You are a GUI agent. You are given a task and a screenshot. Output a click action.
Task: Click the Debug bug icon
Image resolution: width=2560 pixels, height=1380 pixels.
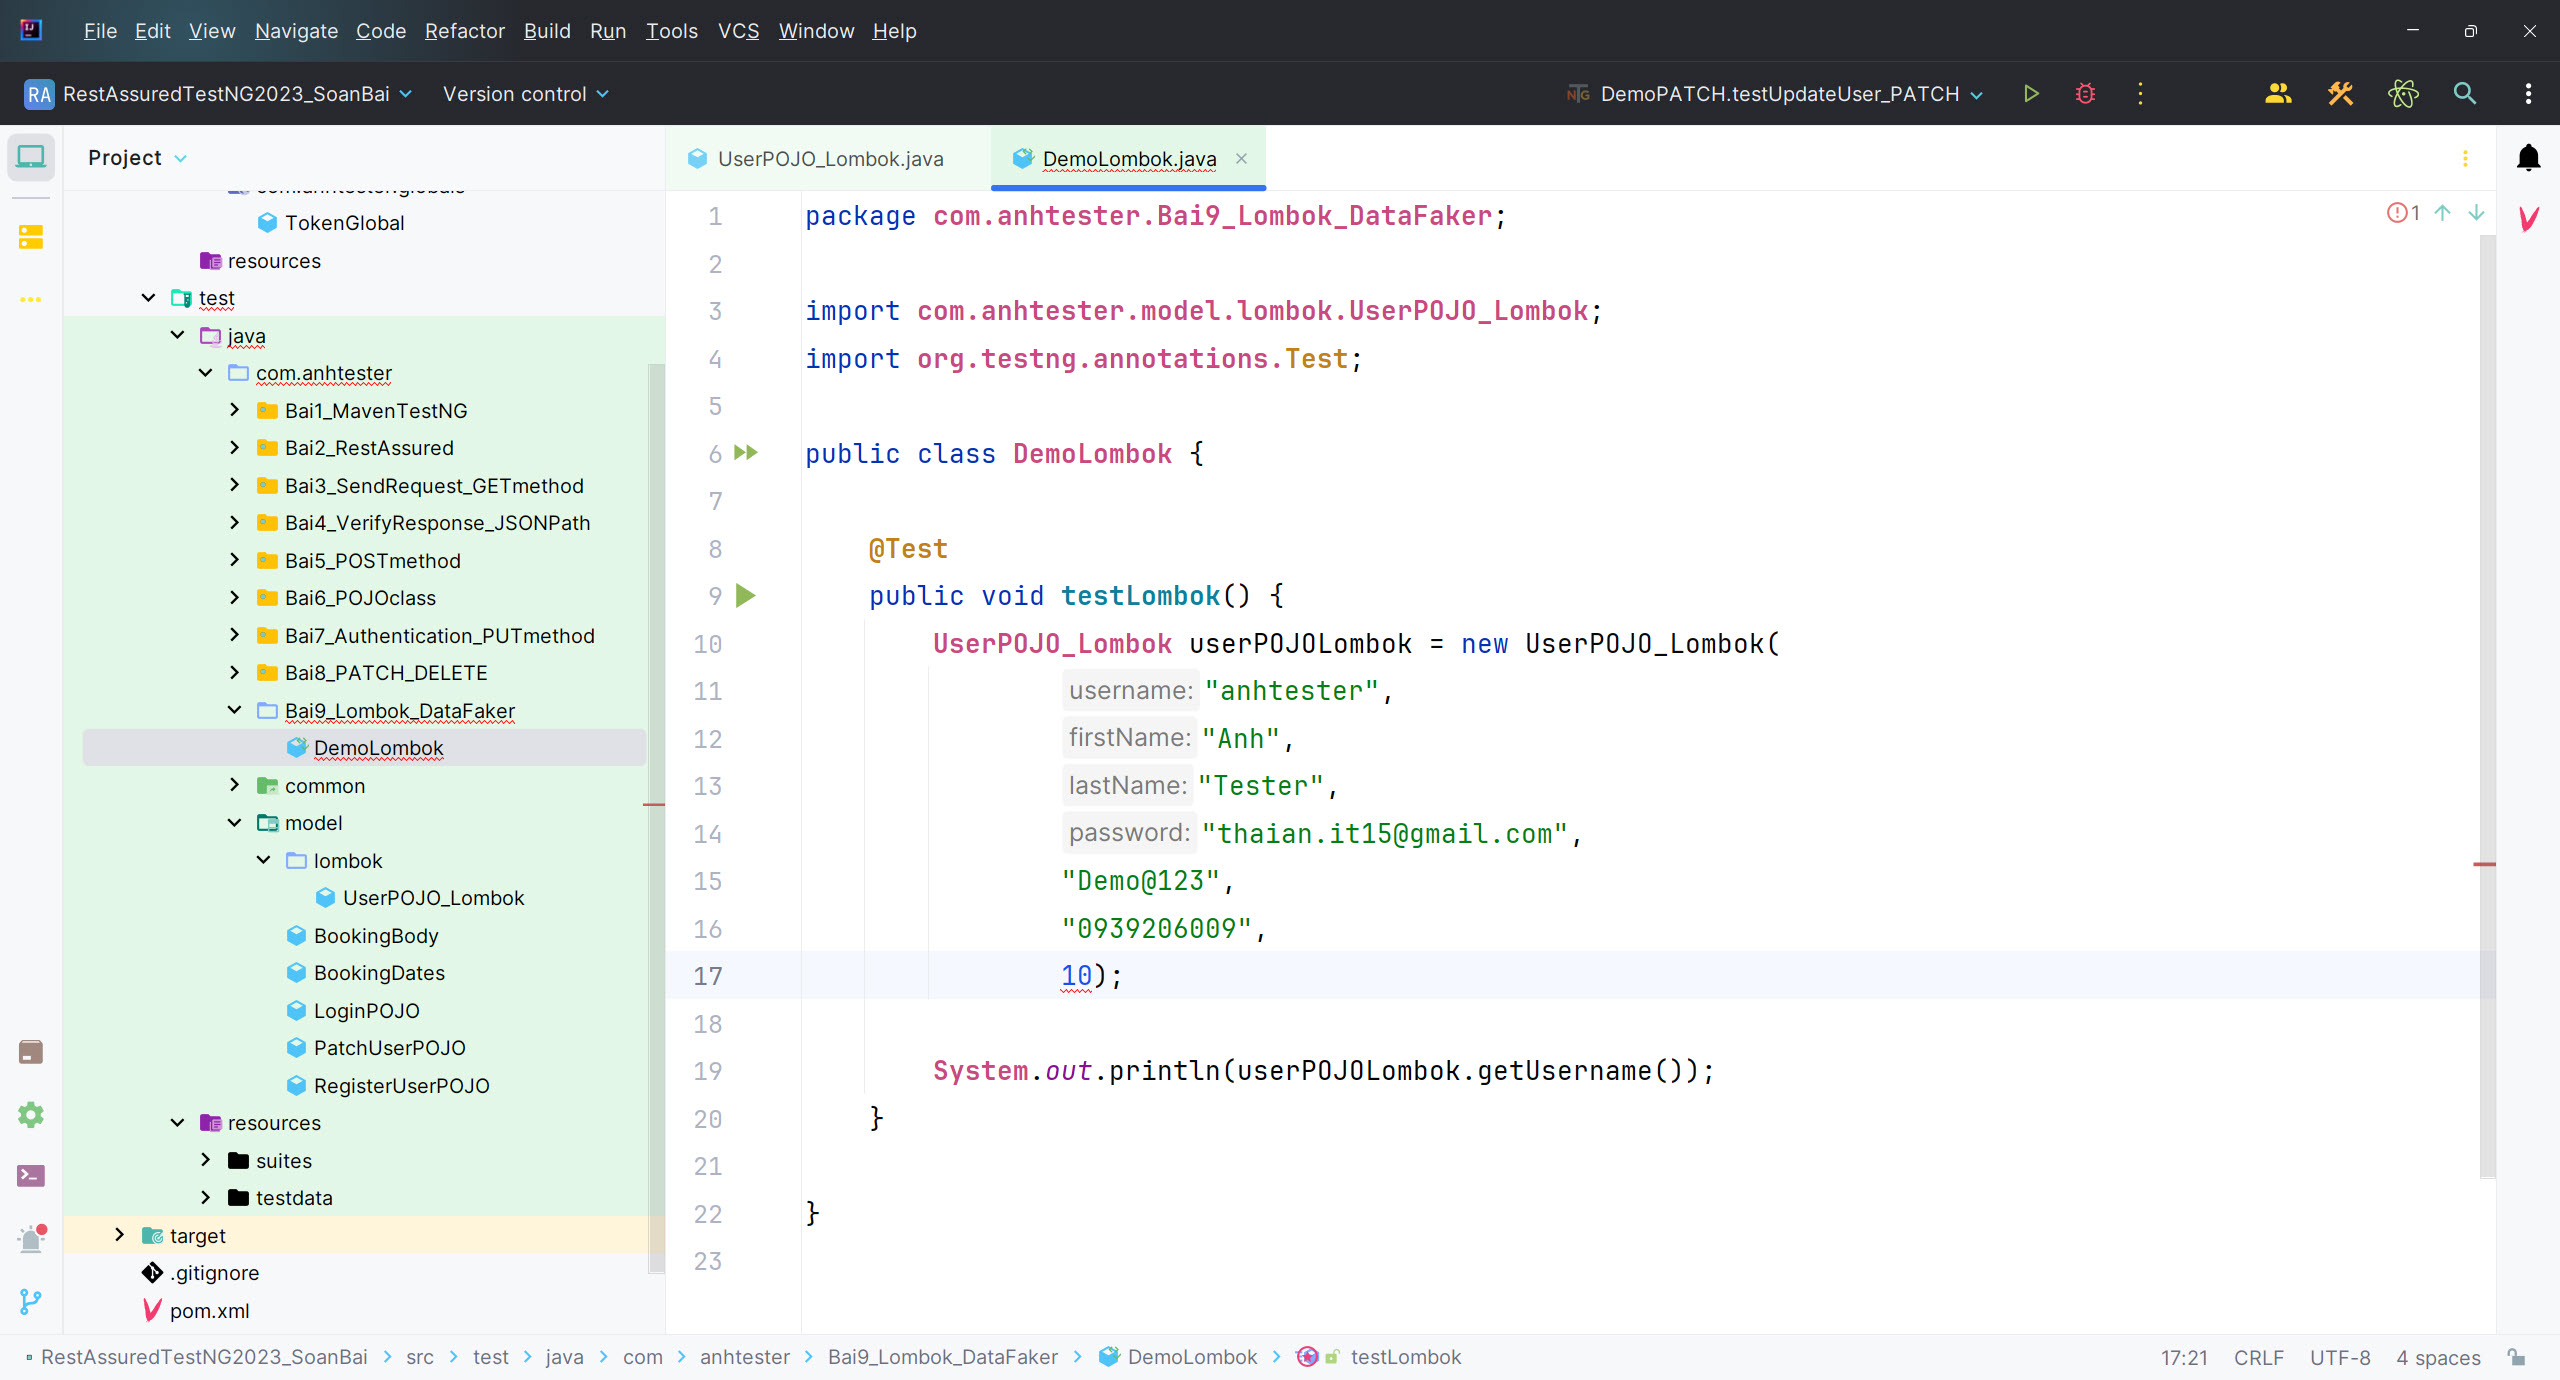click(x=2085, y=94)
